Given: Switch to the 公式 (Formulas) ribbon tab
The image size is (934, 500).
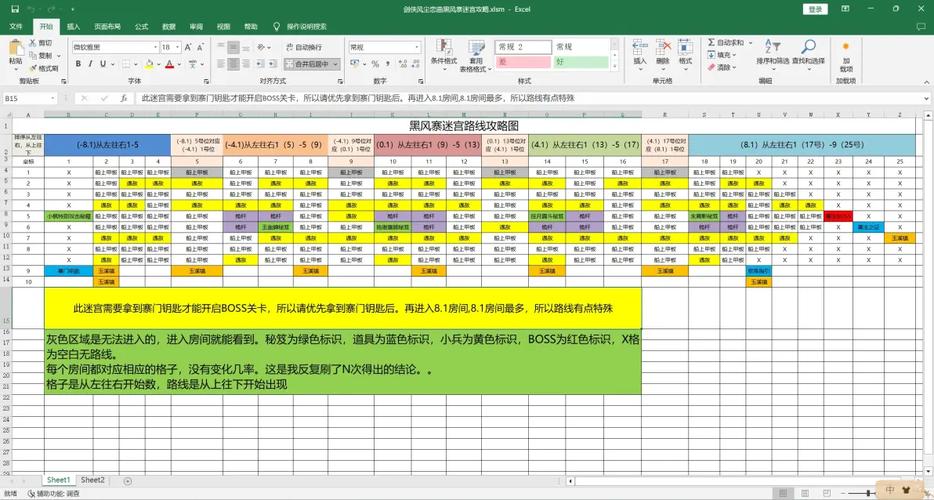Looking at the screenshot, I should (141, 27).
